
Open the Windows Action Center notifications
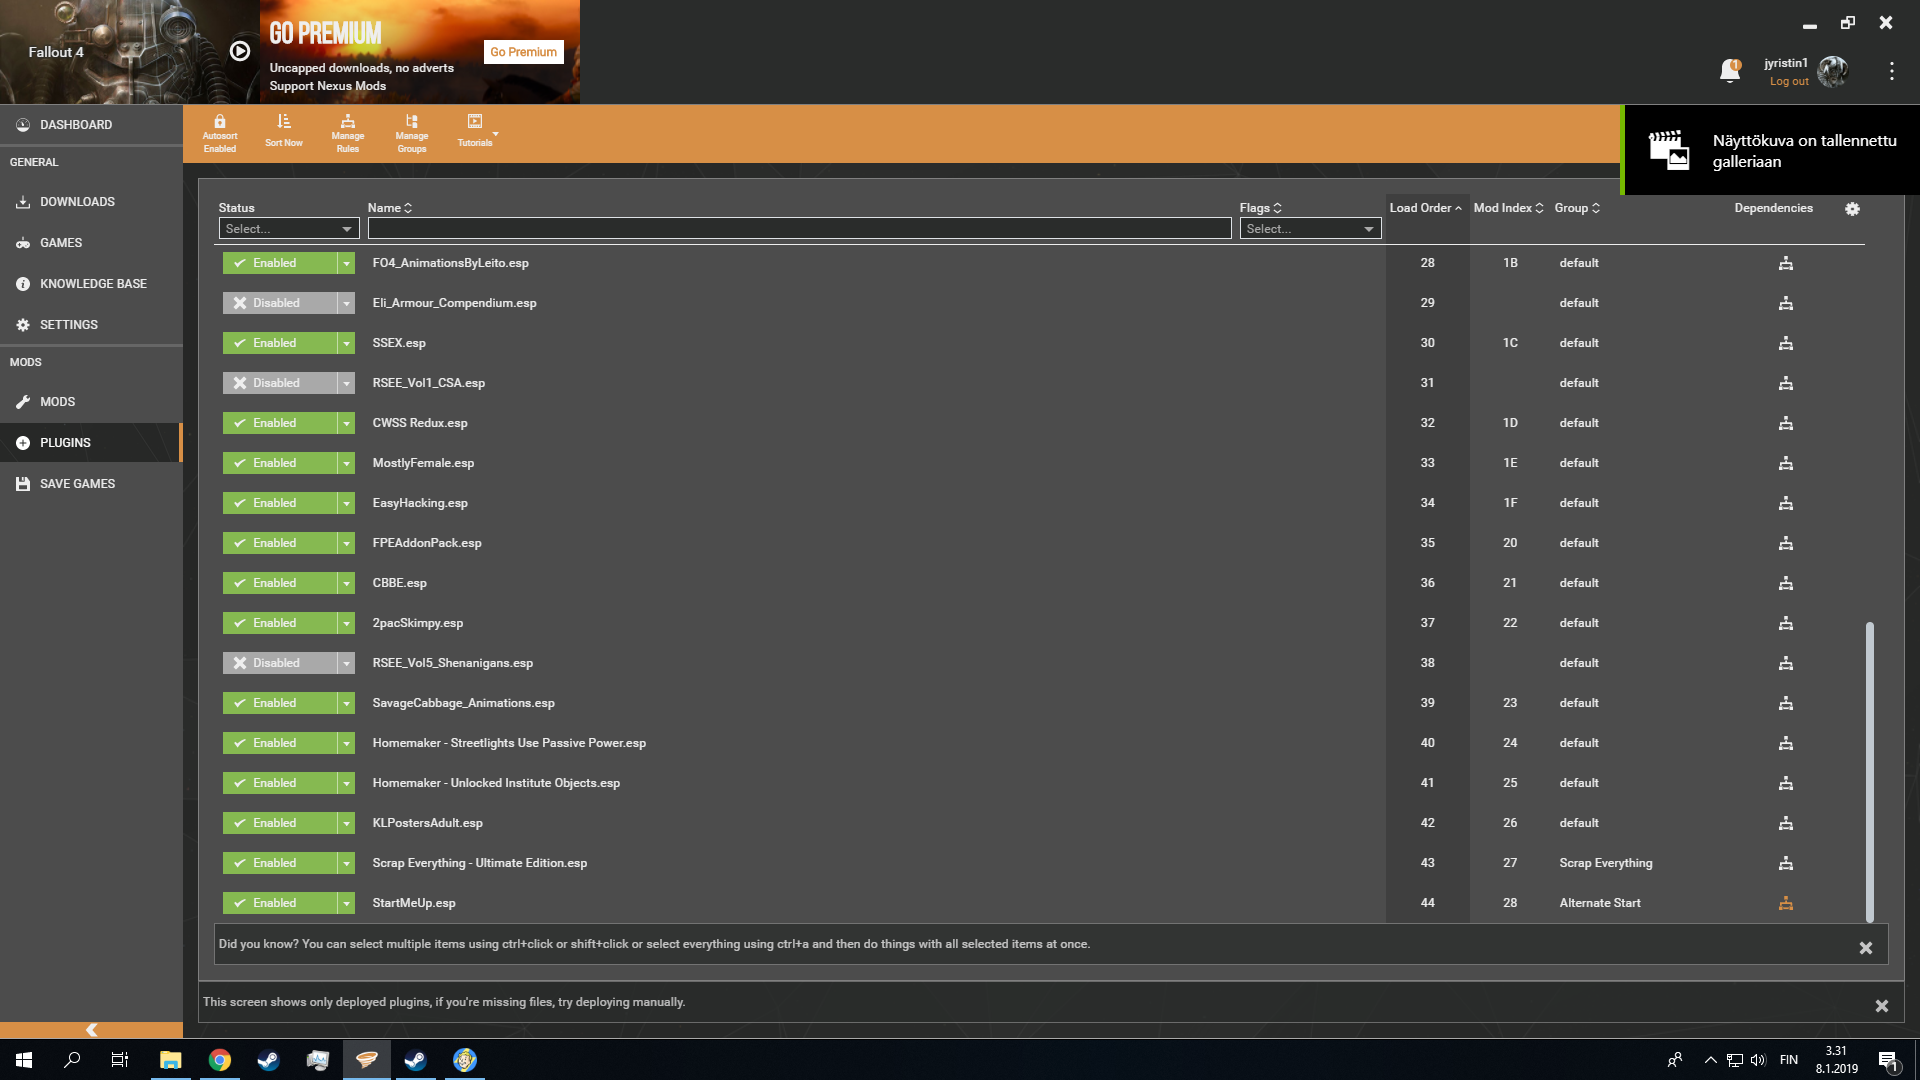coord(1888,1060)
